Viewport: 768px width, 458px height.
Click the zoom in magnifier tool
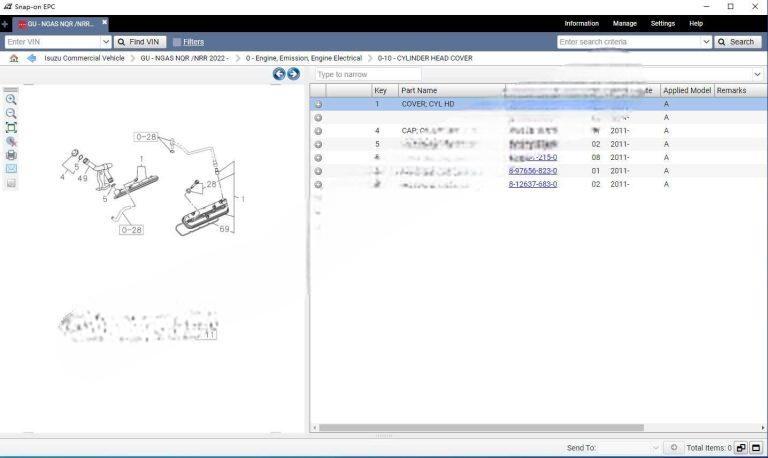point(11,100)
